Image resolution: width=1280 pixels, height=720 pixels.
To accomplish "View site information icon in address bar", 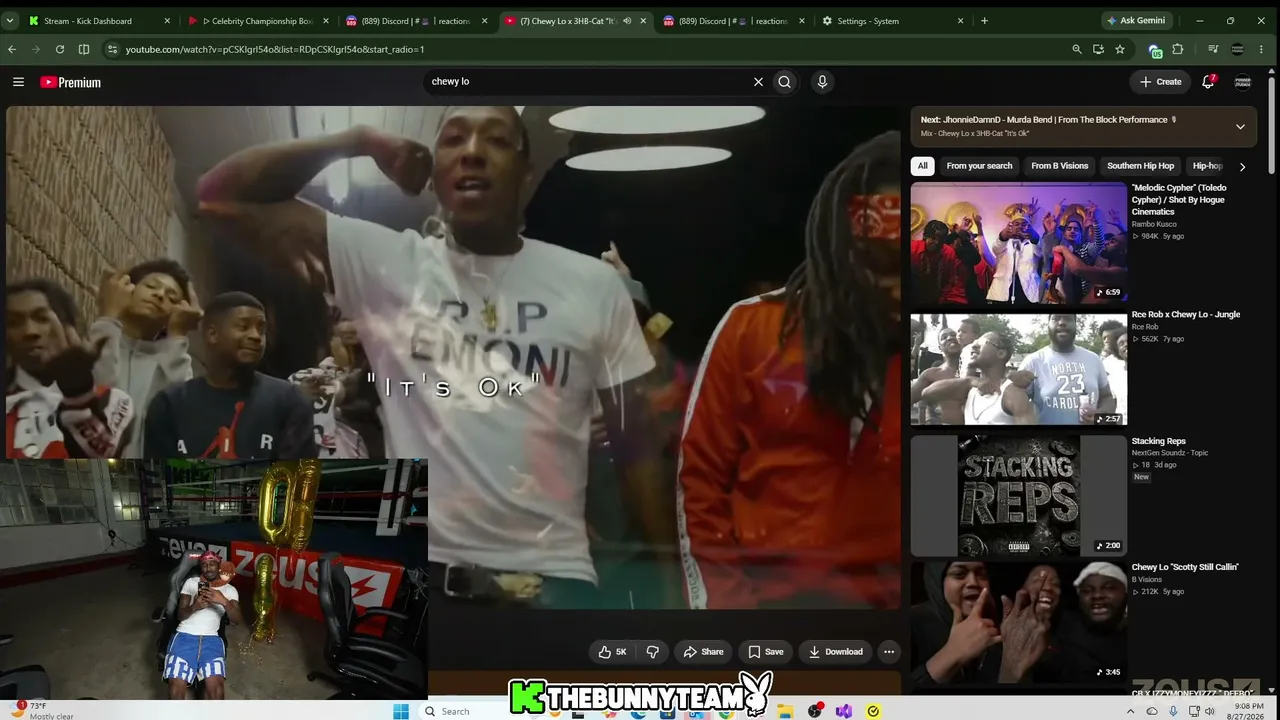I will tap(112, 49).
